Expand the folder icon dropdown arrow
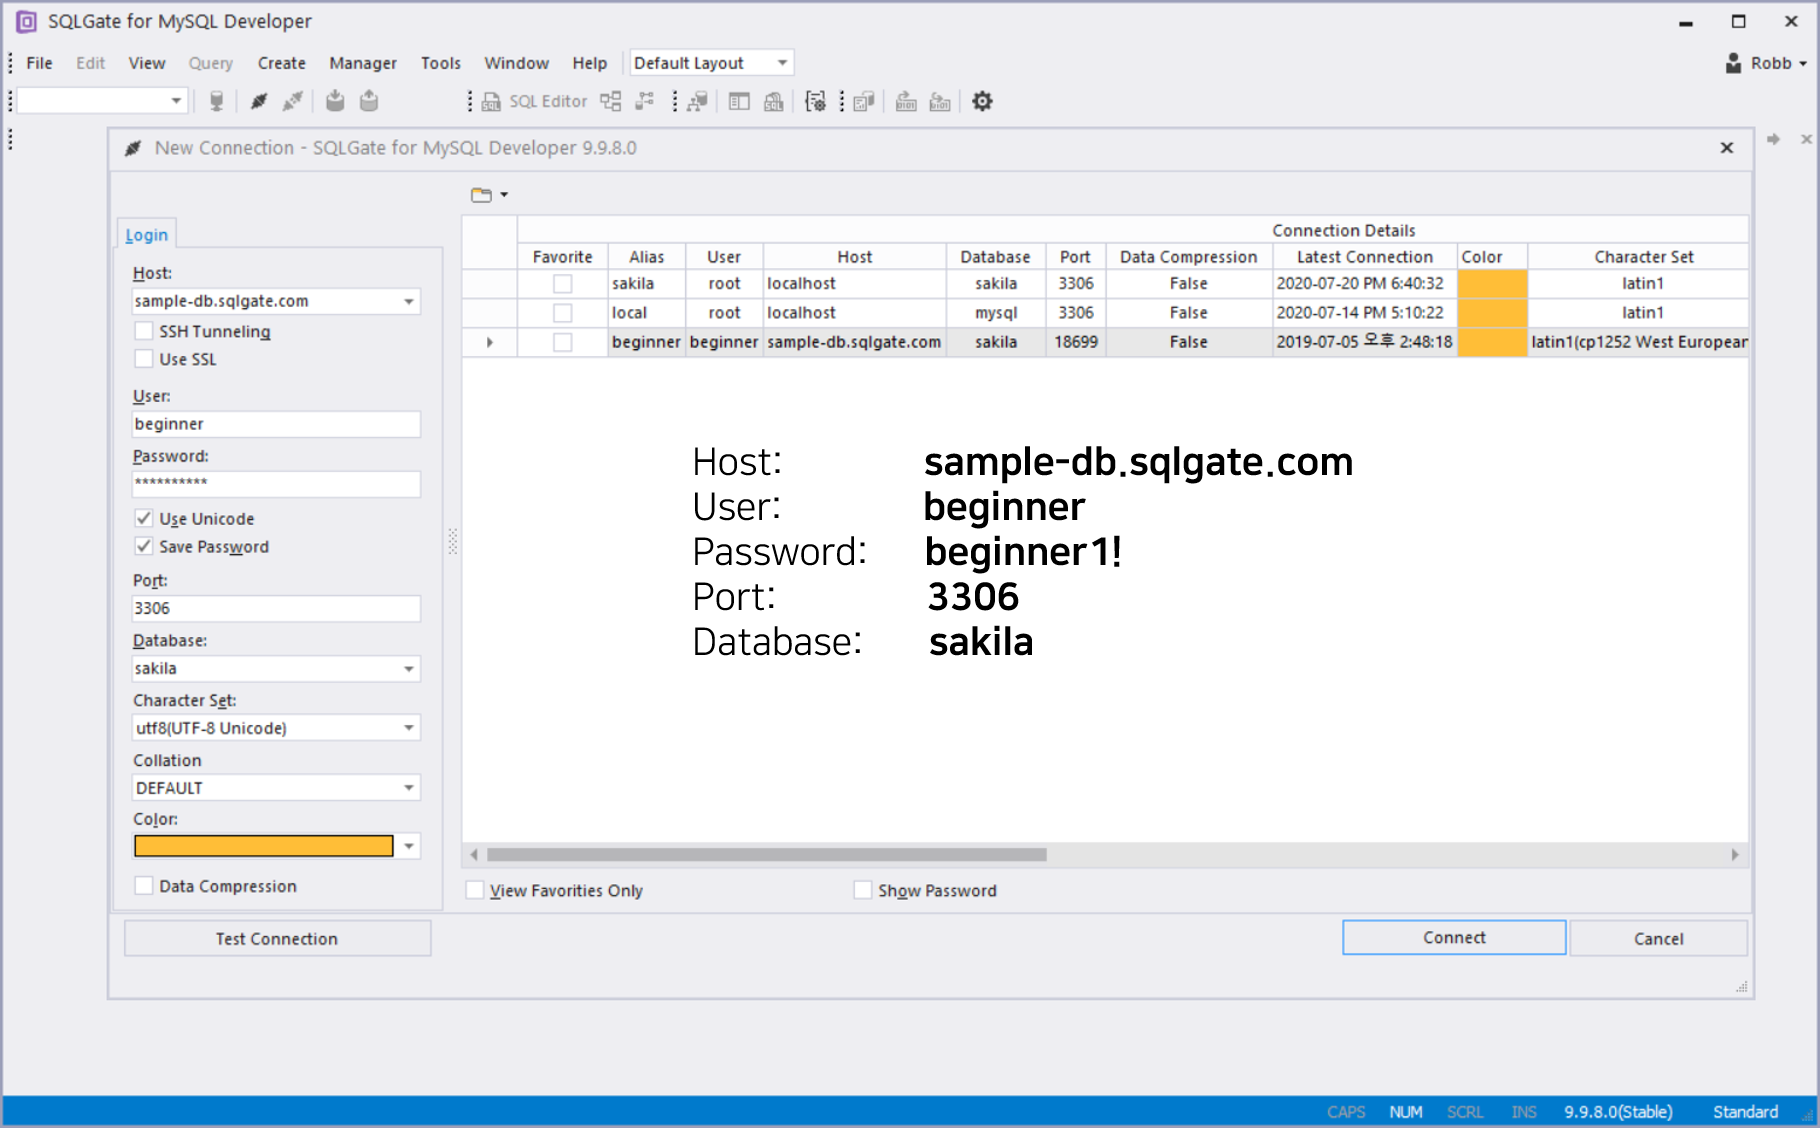Screen dimensions: 1820x1128 (x=504, y=195)
